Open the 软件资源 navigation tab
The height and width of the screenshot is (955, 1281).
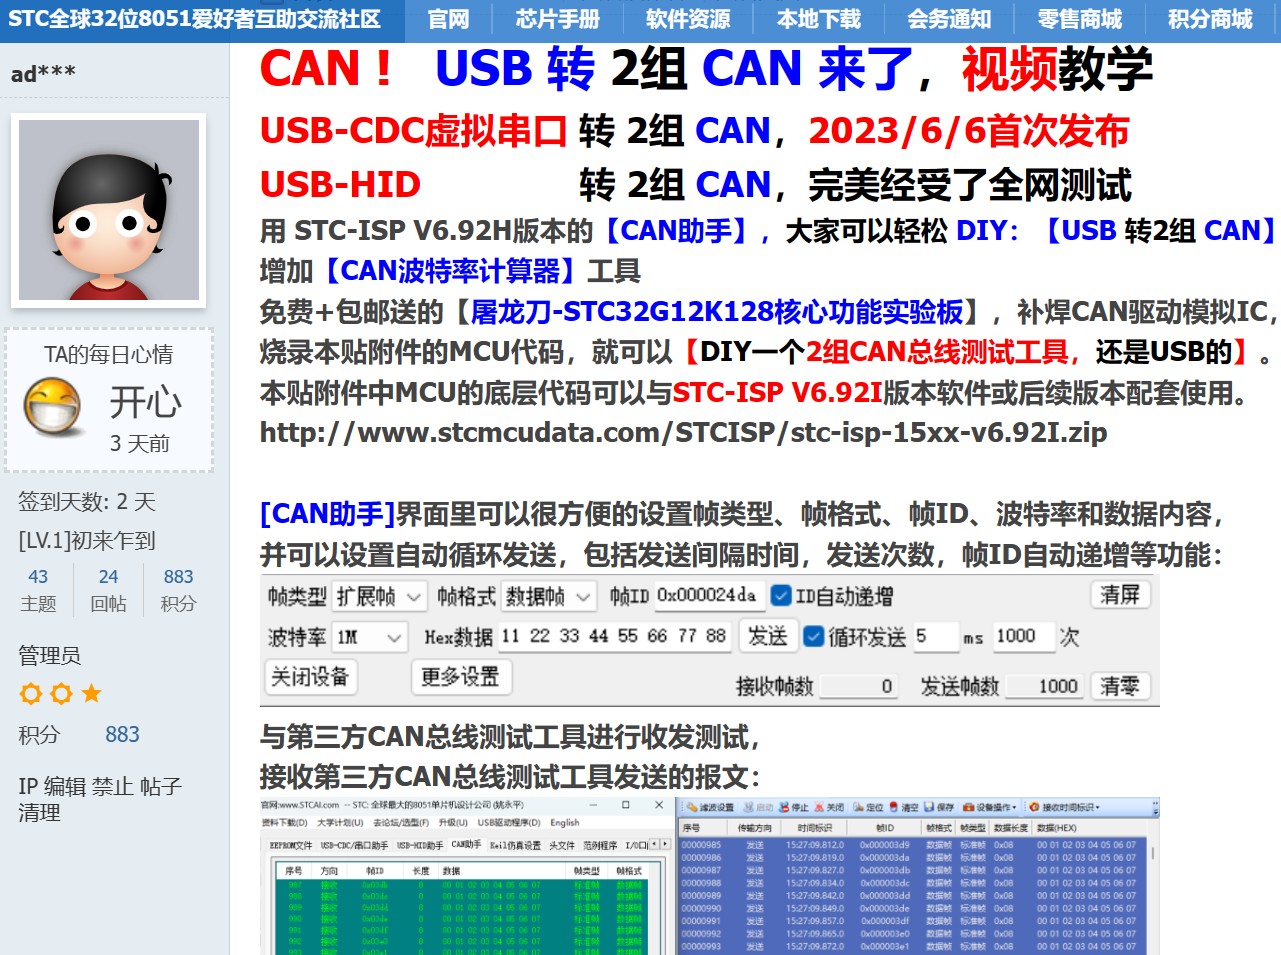click(x=688, y=19)
